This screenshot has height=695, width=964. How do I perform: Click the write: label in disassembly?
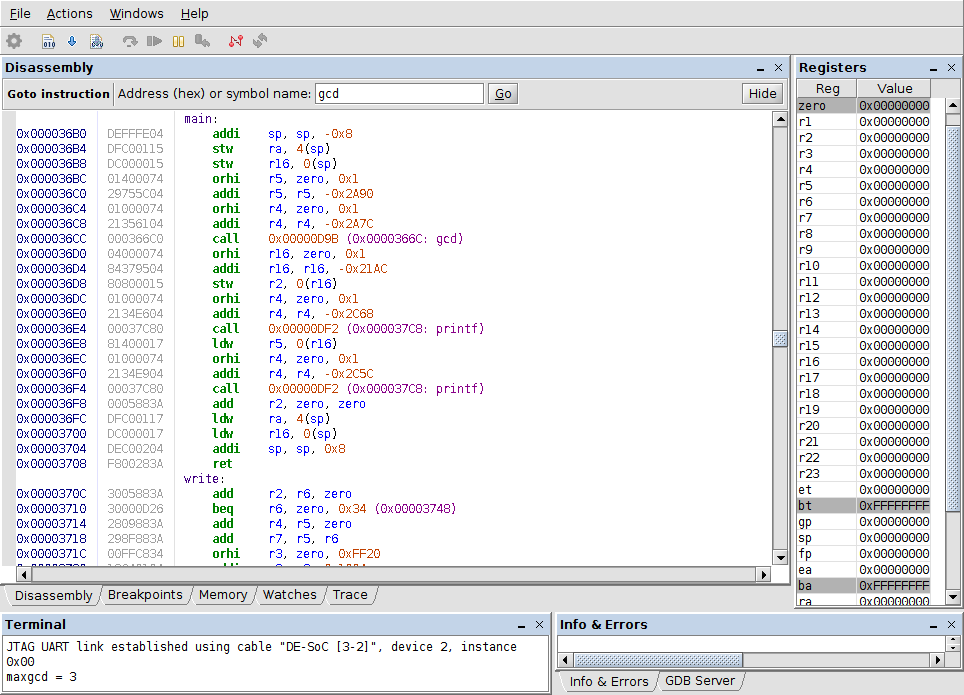tap(204, 479)
